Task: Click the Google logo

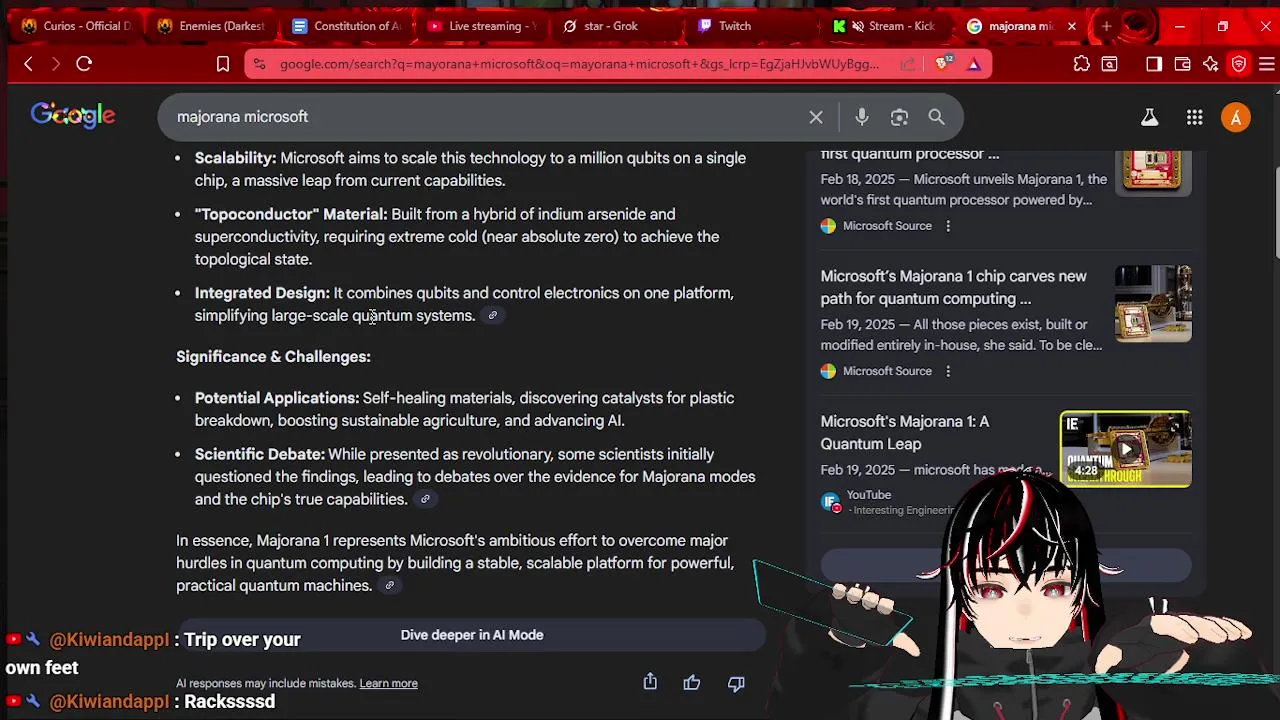Action: pos(73,116)
